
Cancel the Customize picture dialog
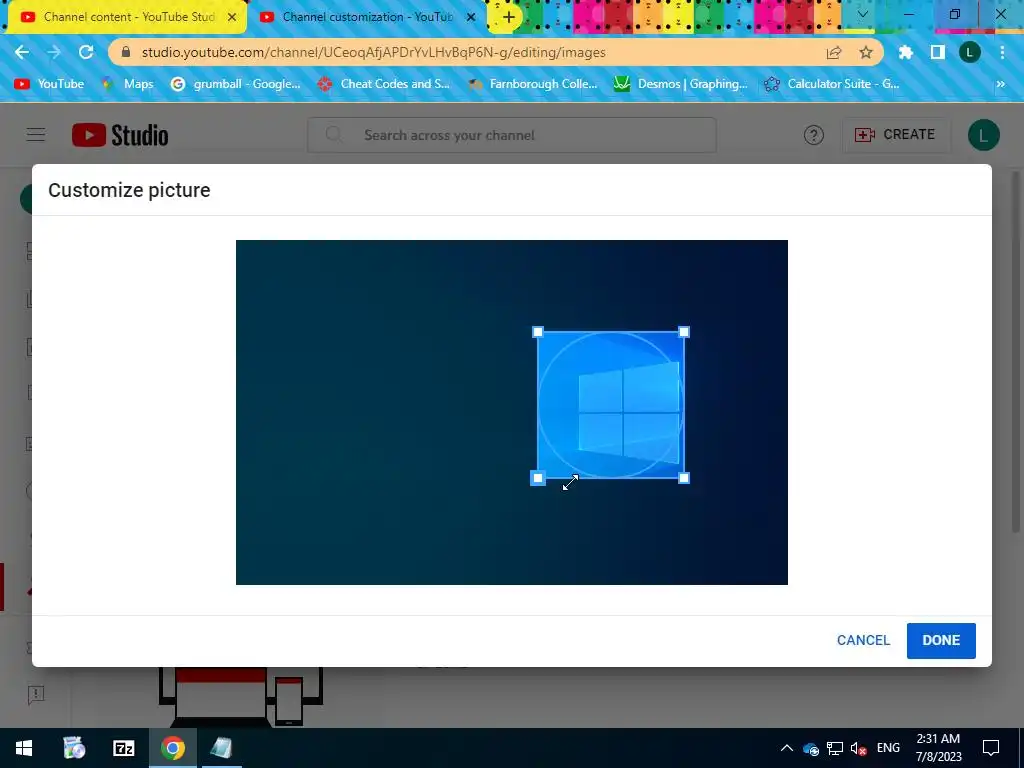click(863, 640)
